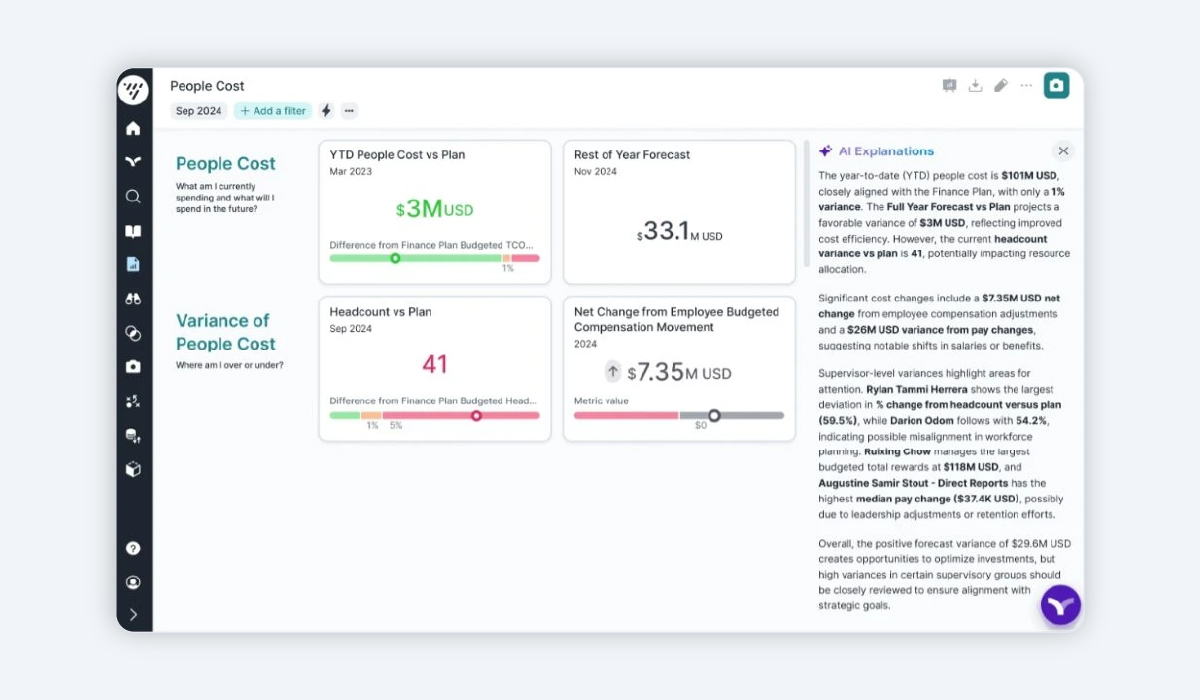The height and width of the screenshot is (700, 1200).
Task: Edit analysis with the pencil icon
Action: pos(1001,86)
